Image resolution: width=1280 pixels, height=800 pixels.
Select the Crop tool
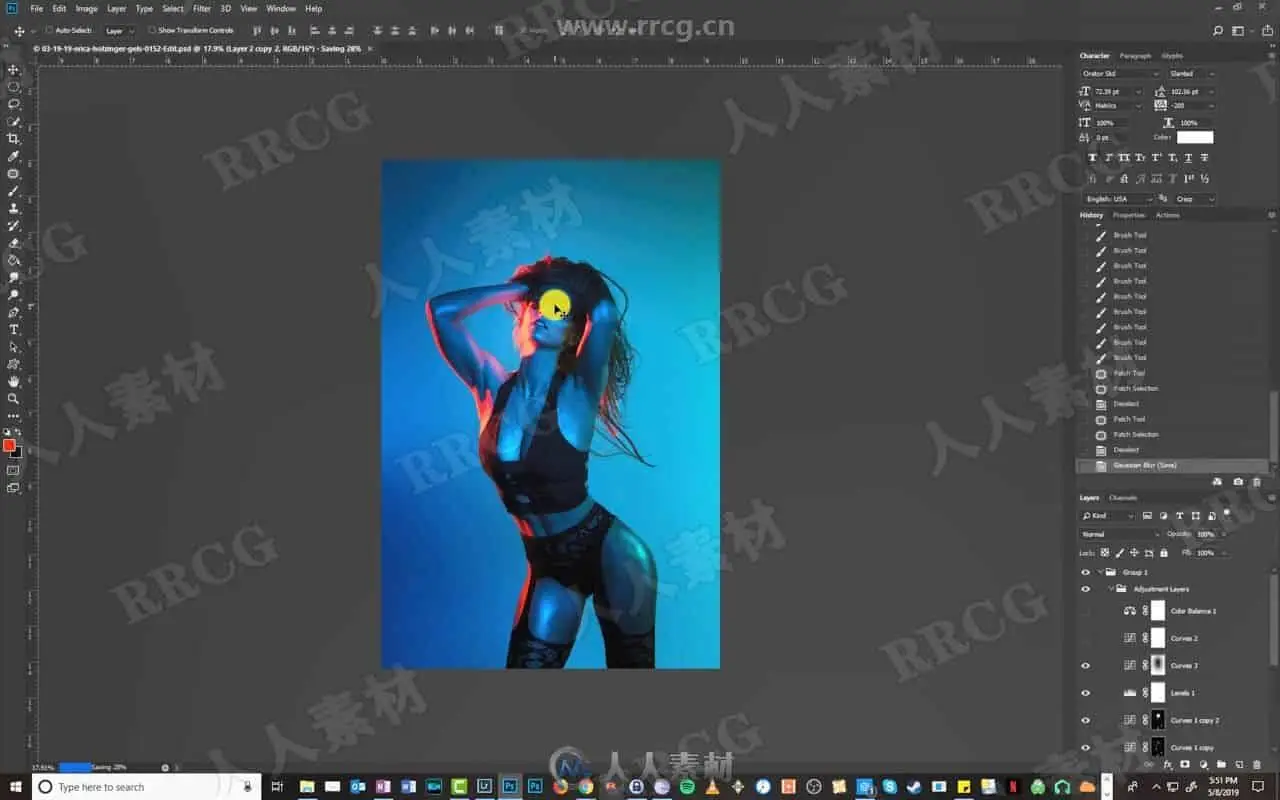pos(13,139)
